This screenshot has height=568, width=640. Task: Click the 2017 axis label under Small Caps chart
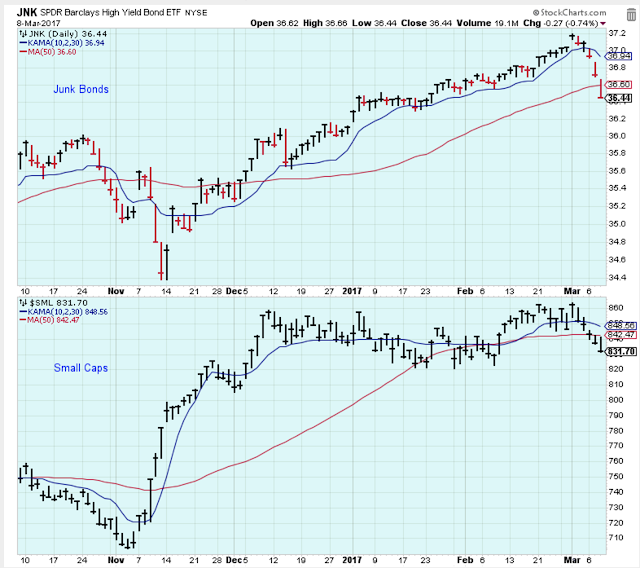click(x=352, y=560)
